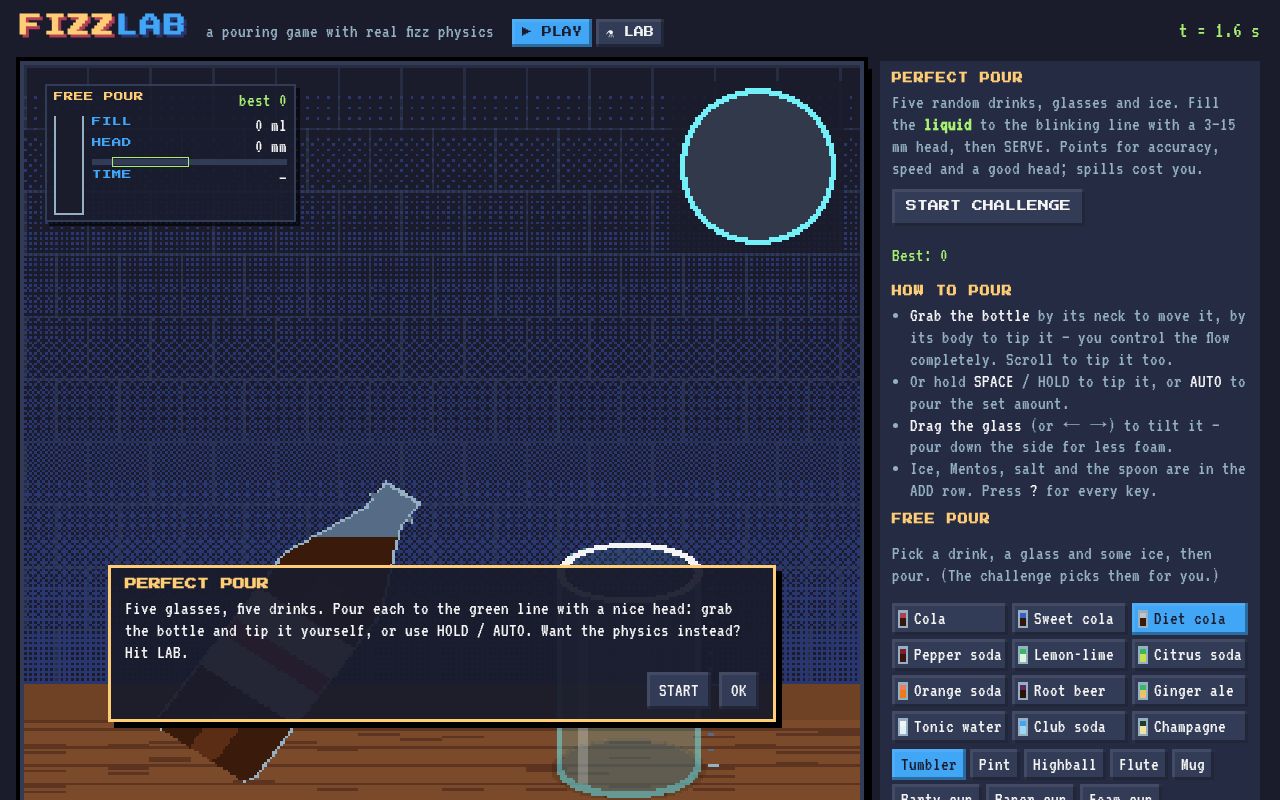
Task: Grab the soda bottle by its neck
Action: click(391, 510)
